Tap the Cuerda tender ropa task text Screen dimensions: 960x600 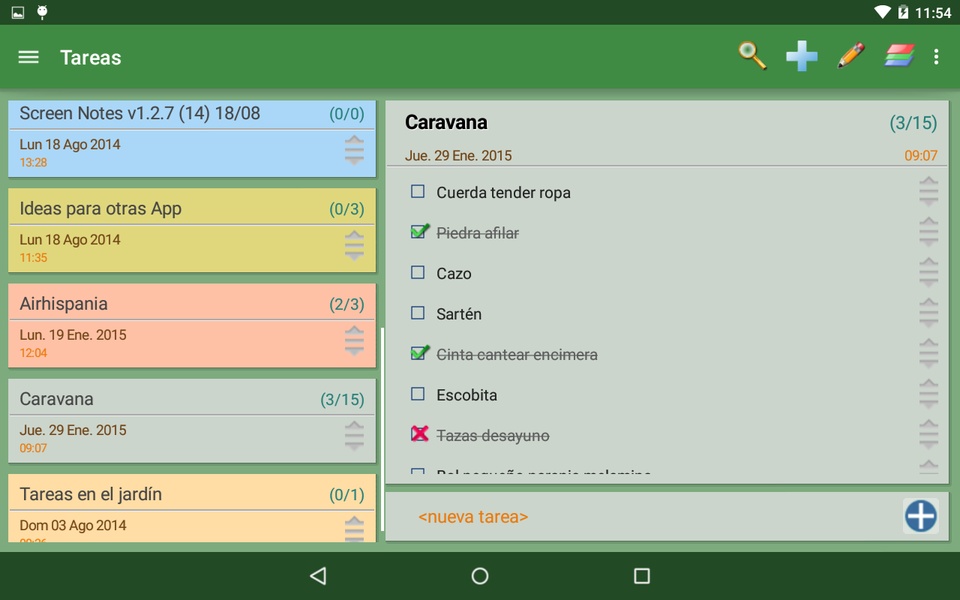(x=503, y=192)
